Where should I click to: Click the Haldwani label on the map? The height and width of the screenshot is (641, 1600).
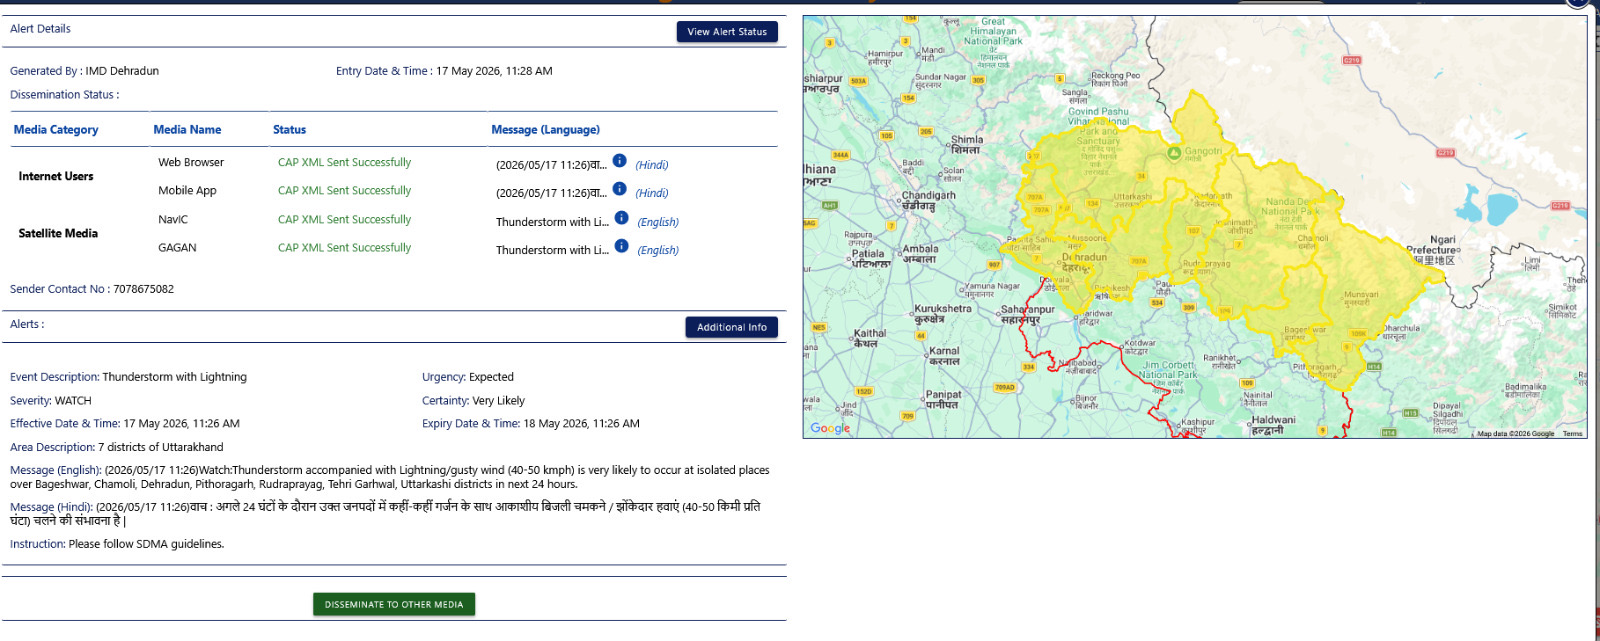(1273, 420)
